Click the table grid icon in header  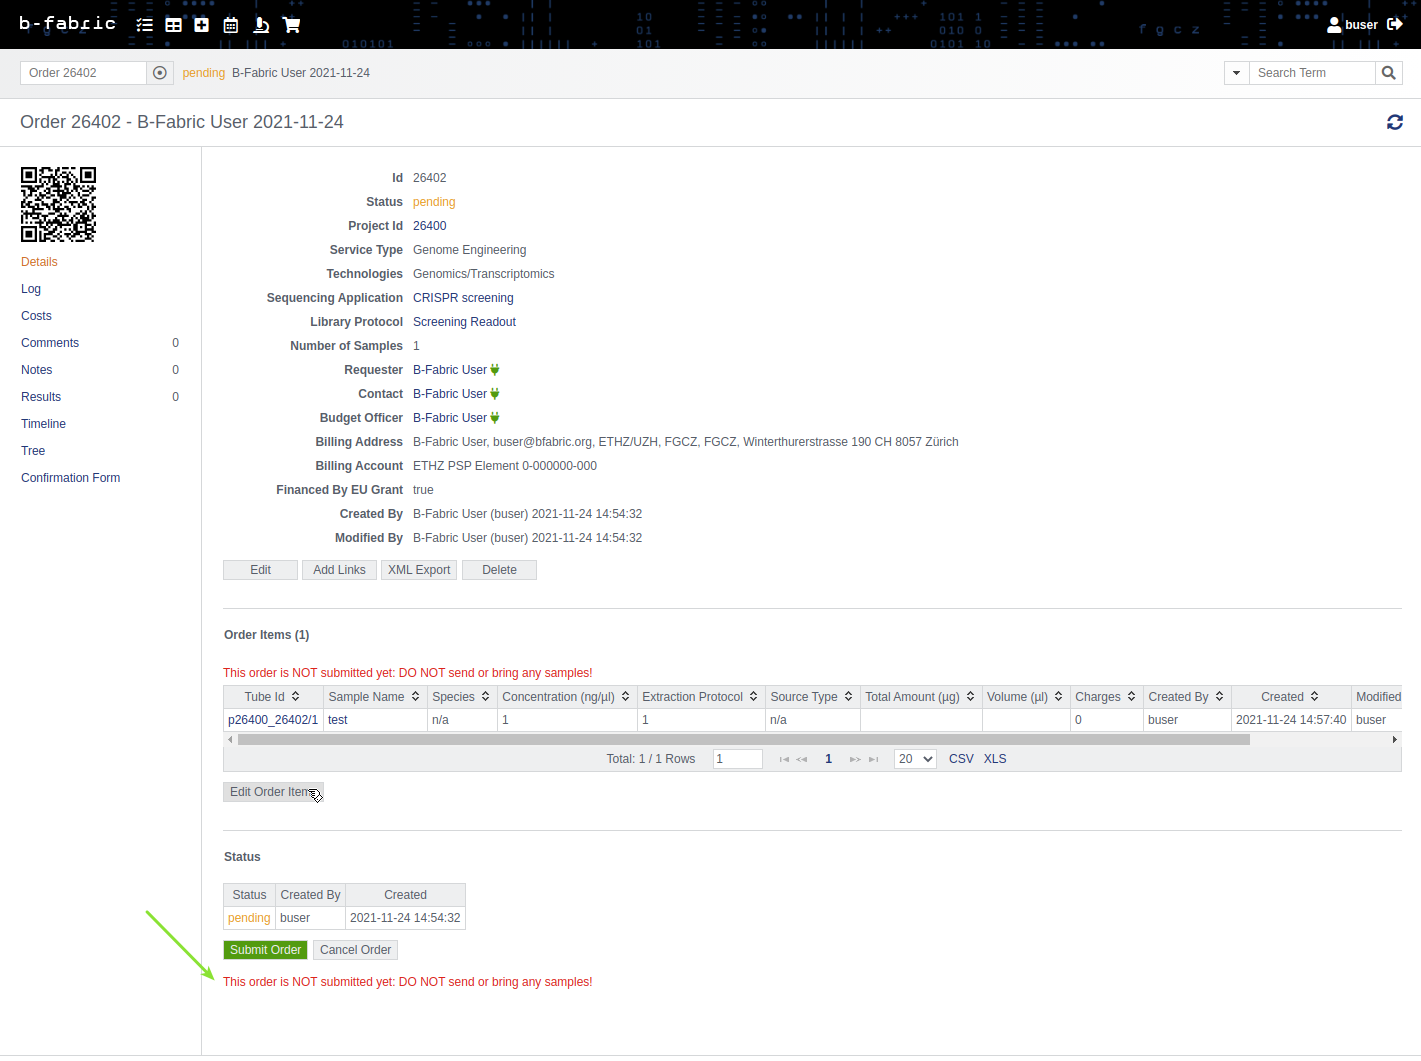174,25
